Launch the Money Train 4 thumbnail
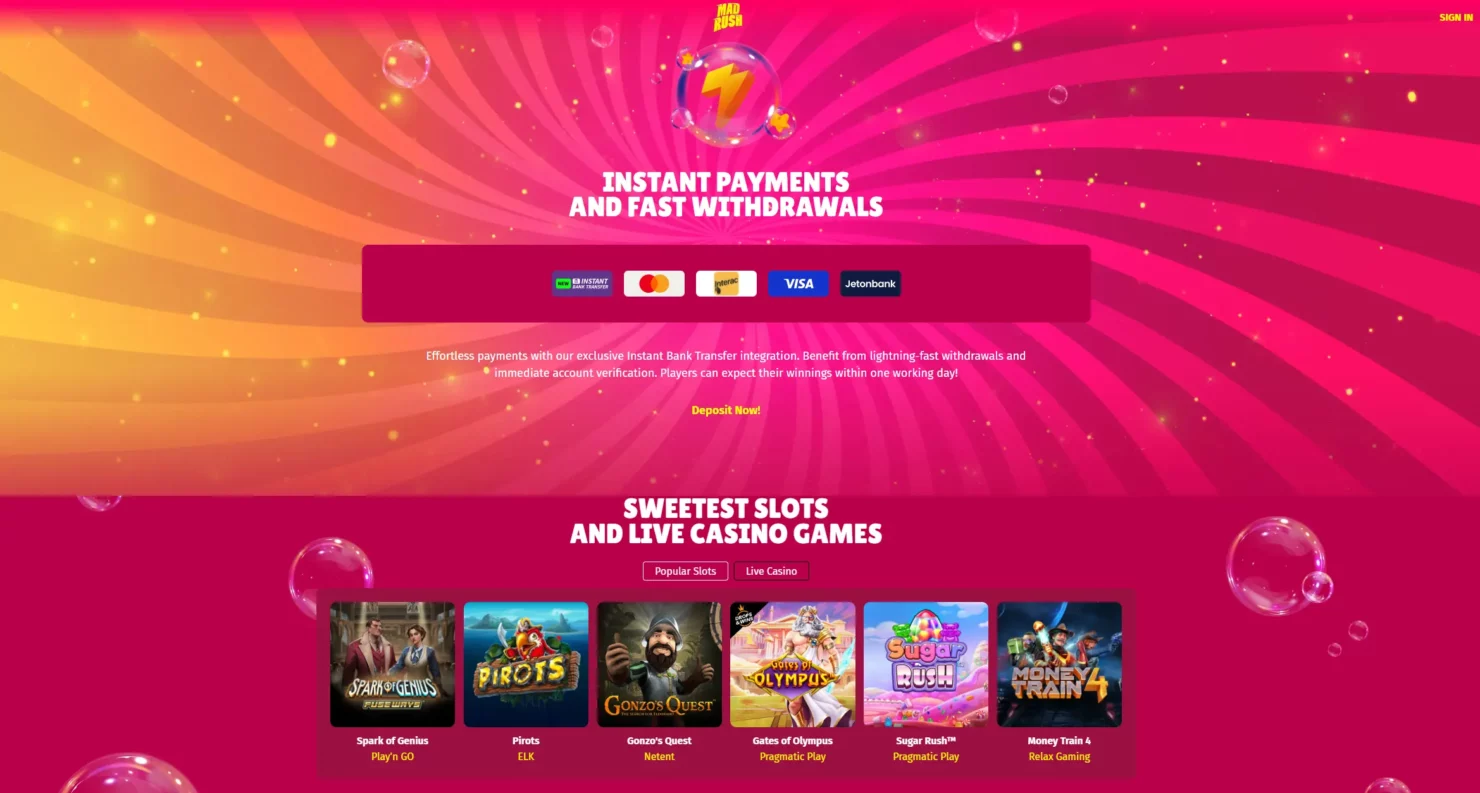Viewport: 1480px width, 793px height. [1059, 664]
